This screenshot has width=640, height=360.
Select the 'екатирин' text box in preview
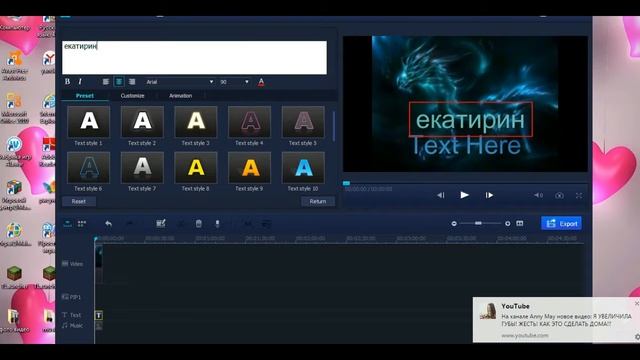point(471,119)
